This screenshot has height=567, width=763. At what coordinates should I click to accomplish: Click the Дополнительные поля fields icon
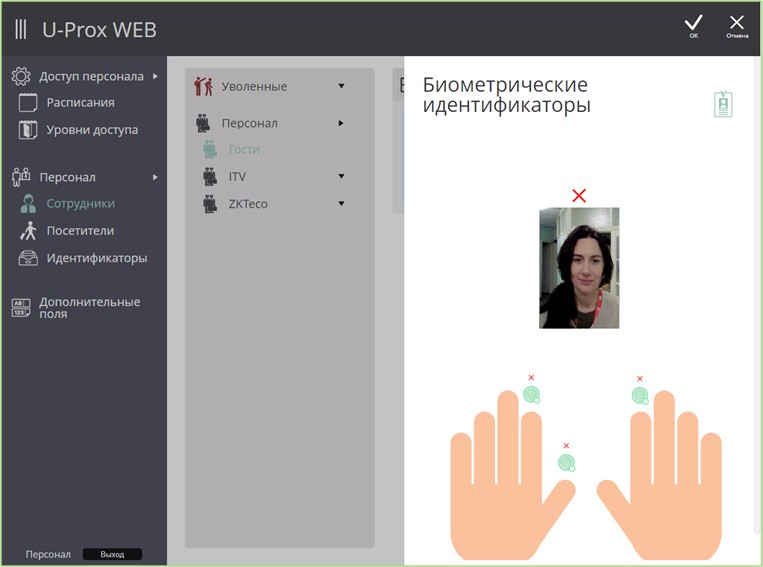tap(21, 308)
